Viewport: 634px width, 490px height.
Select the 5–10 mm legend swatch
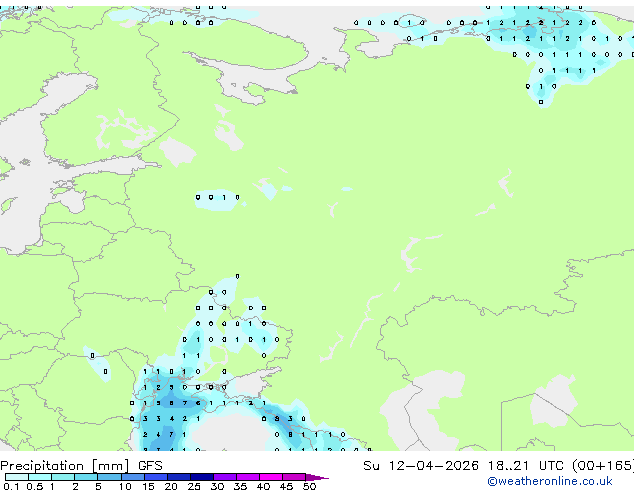[109, 477]
